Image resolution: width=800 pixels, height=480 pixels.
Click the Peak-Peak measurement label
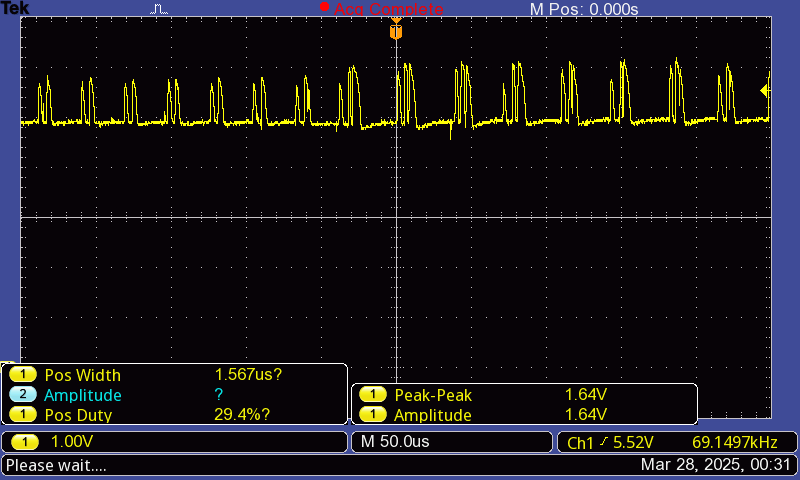[x=433, y=395]
